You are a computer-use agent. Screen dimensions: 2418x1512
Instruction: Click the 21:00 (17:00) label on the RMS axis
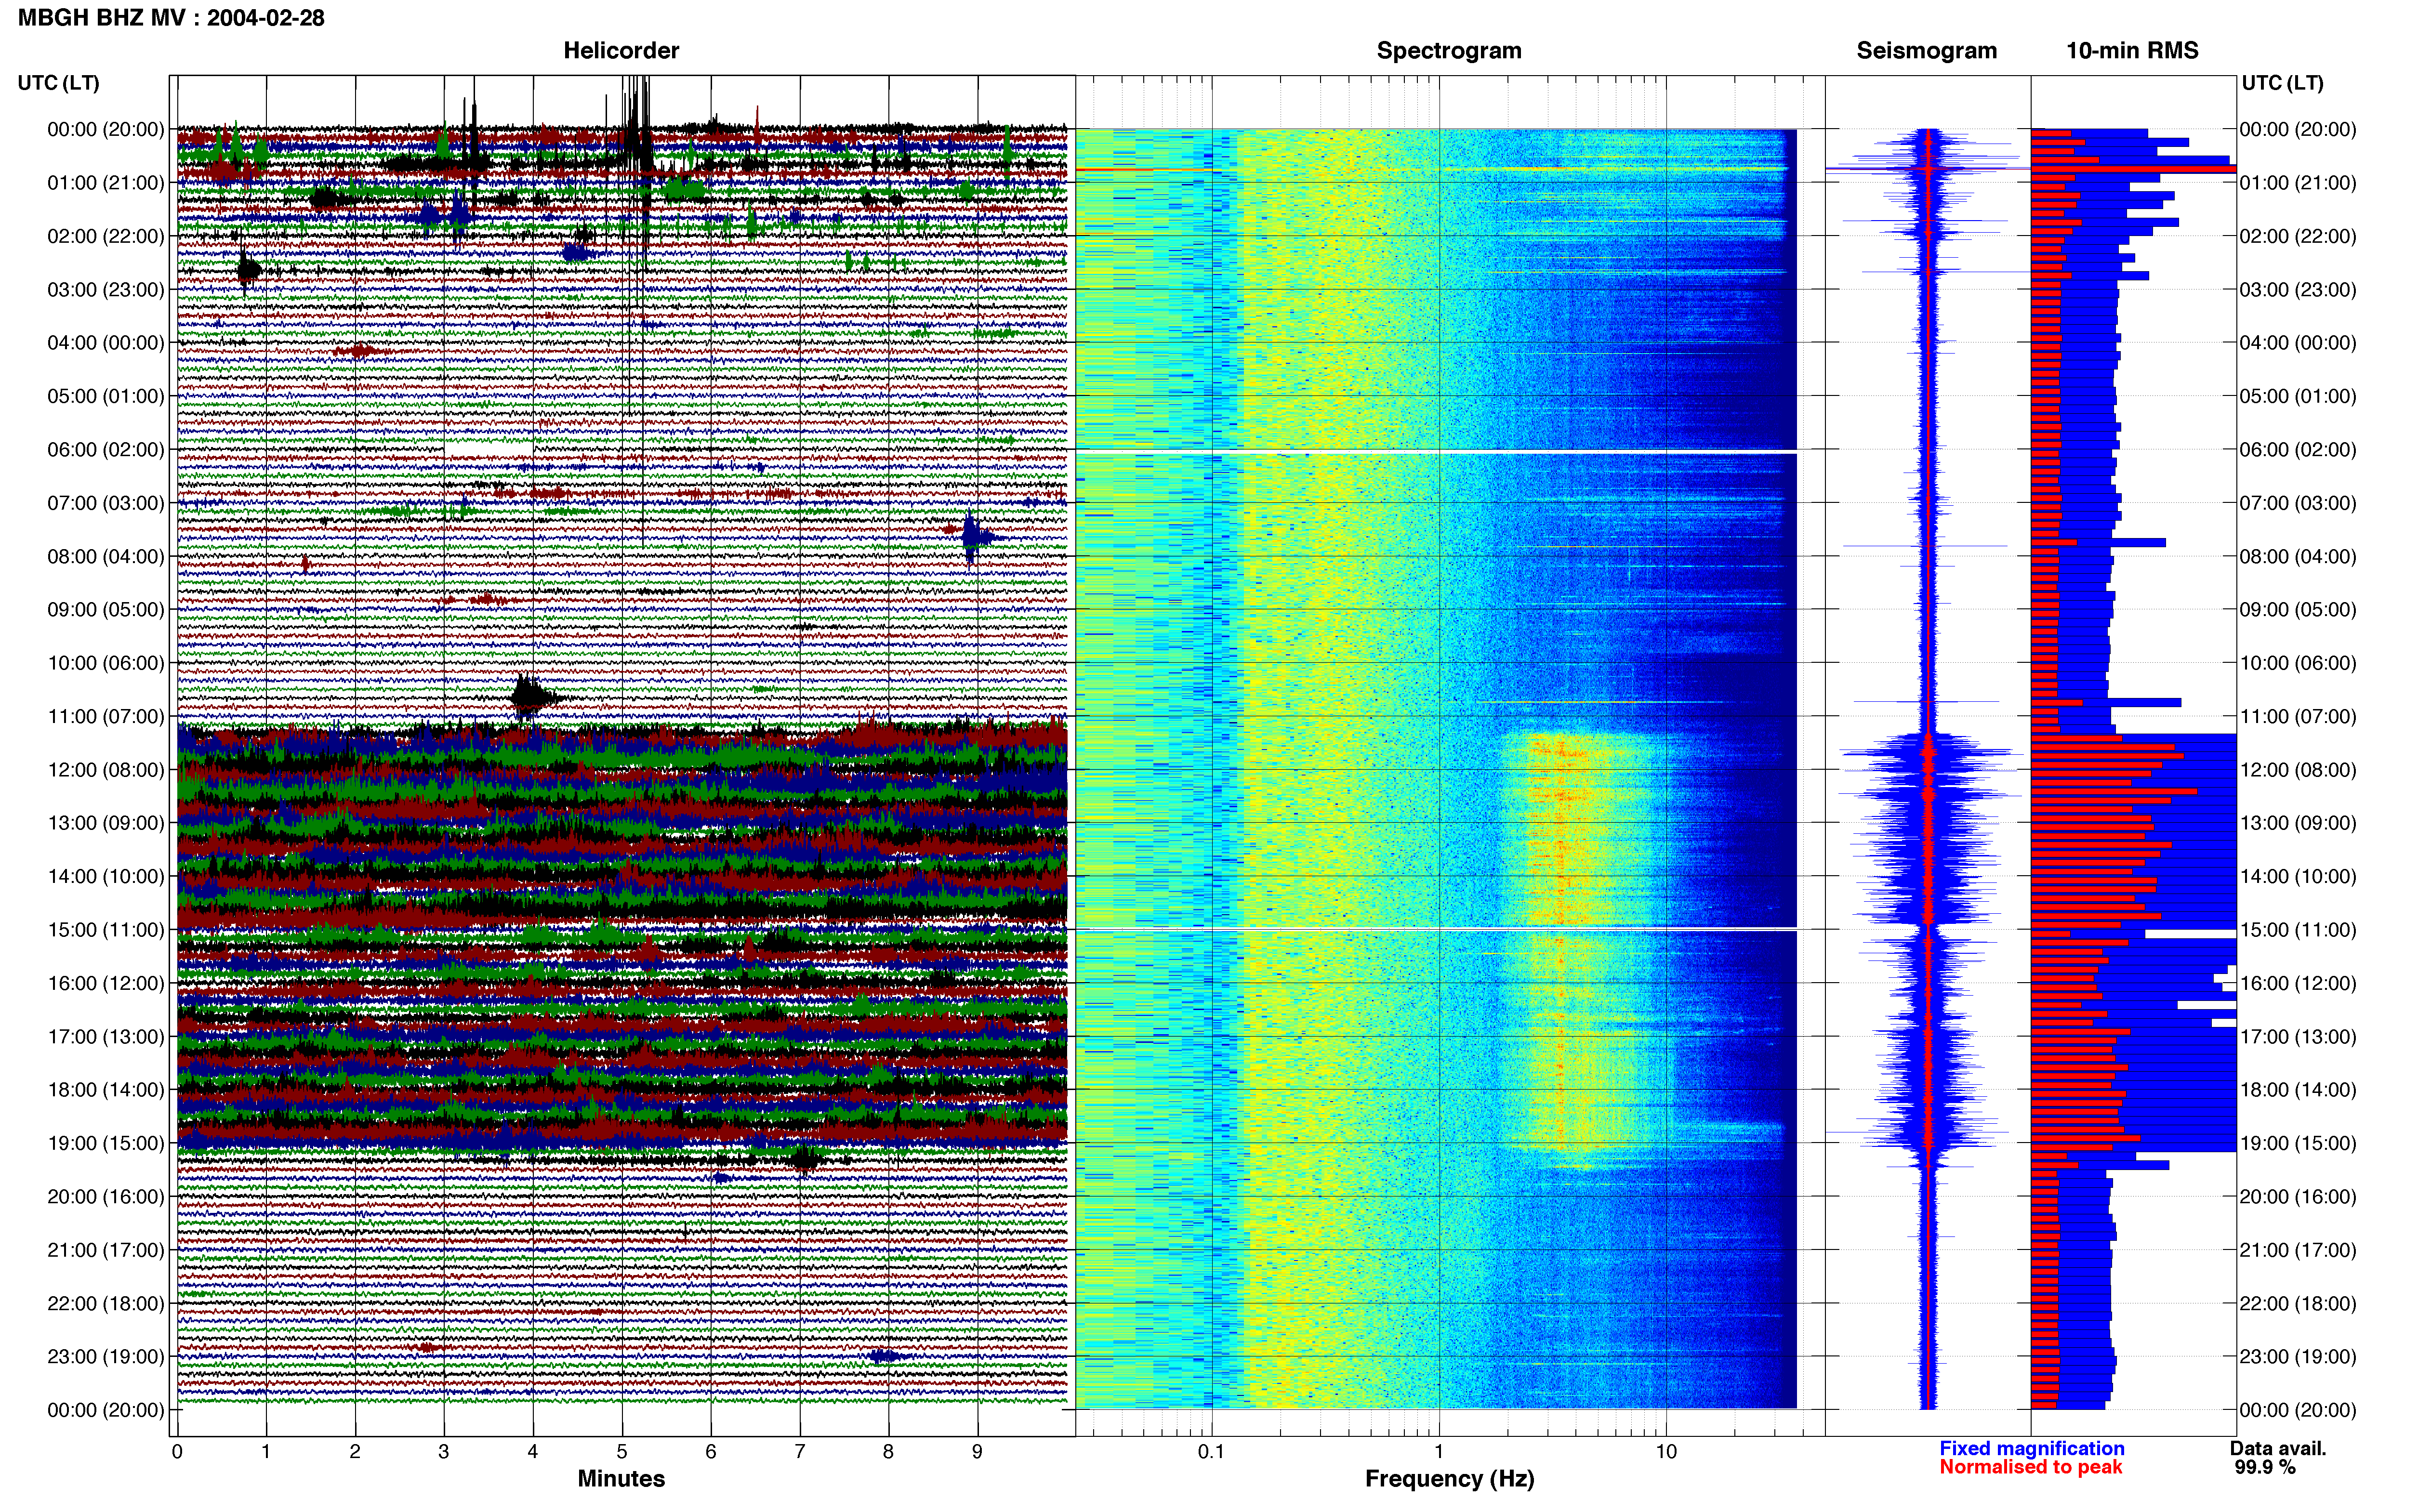(x=2298, y=1250)
